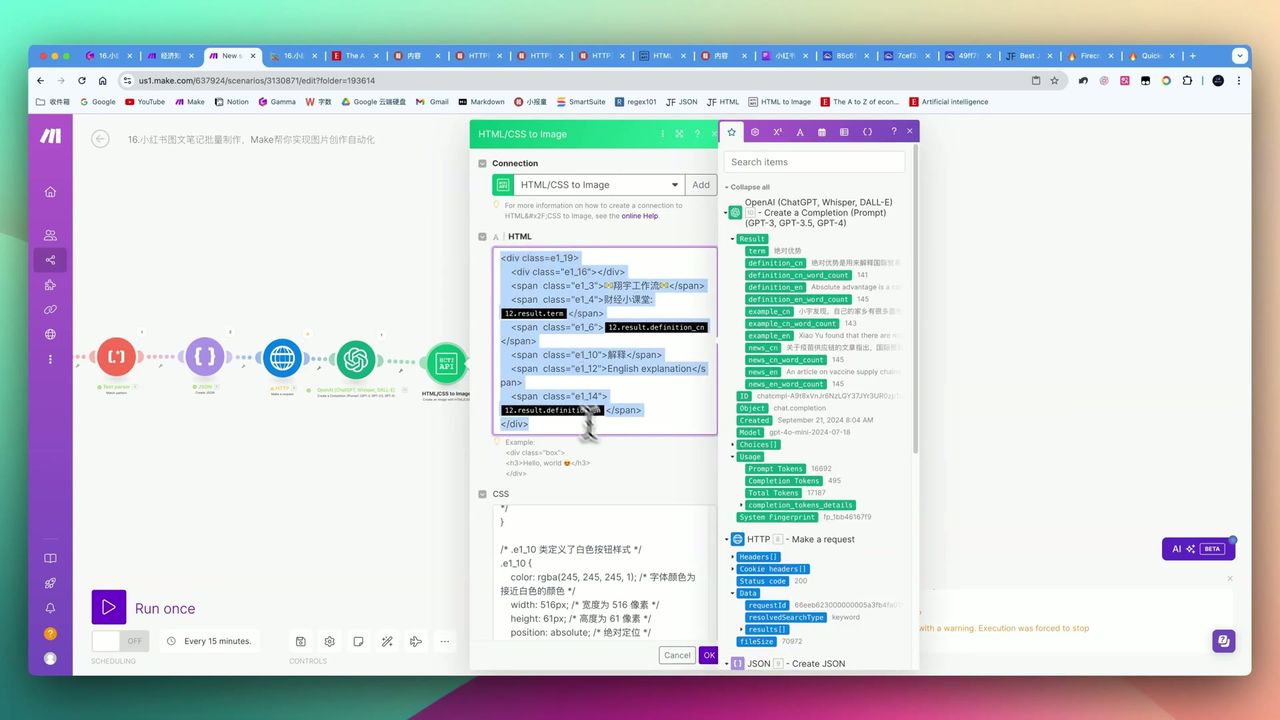This screenshot has width=1280, height=720.
Task: Click the Search items field in mapping panel
Action: pyautogui.click(x=815, y=161)
